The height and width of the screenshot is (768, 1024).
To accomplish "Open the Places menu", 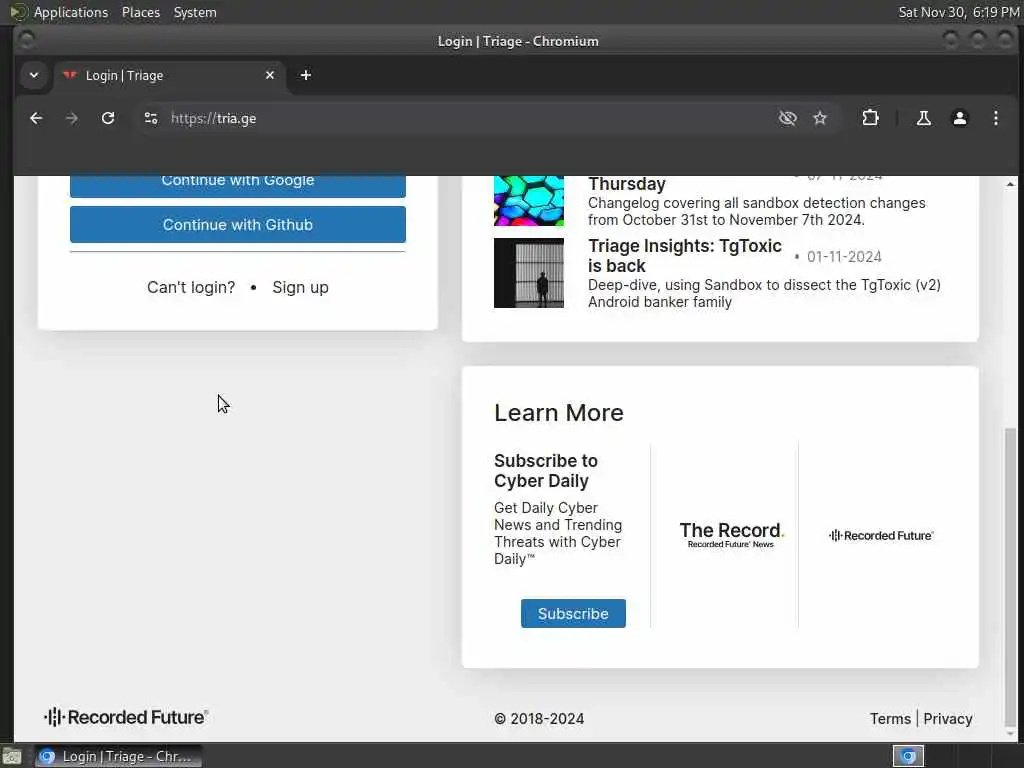I will (140, 12).
